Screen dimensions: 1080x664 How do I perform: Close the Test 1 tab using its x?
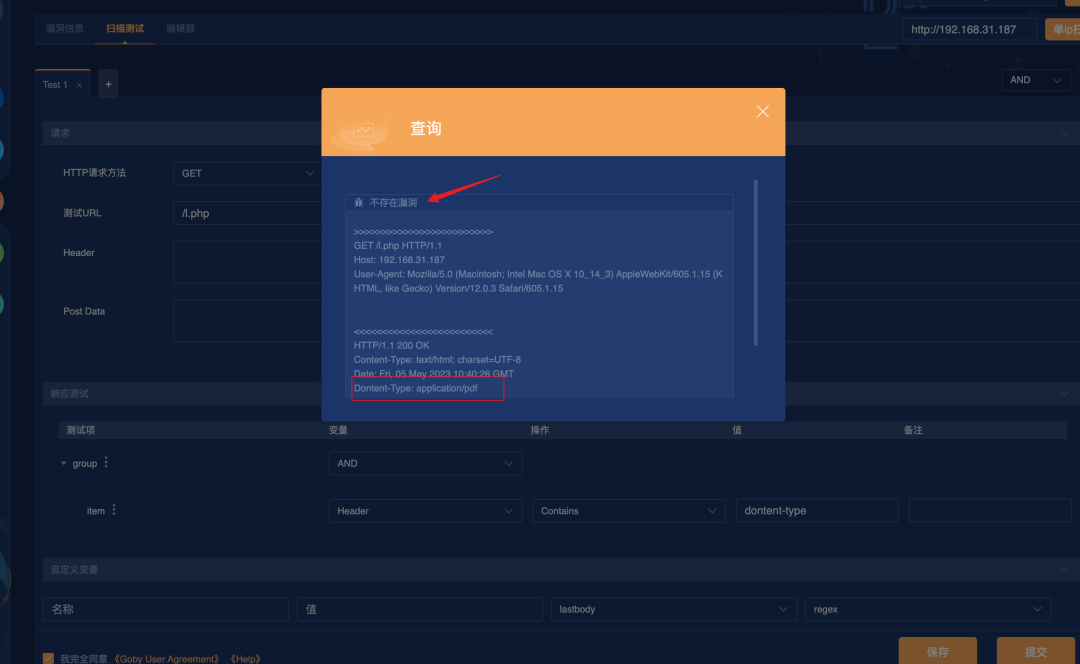point(79,85)
